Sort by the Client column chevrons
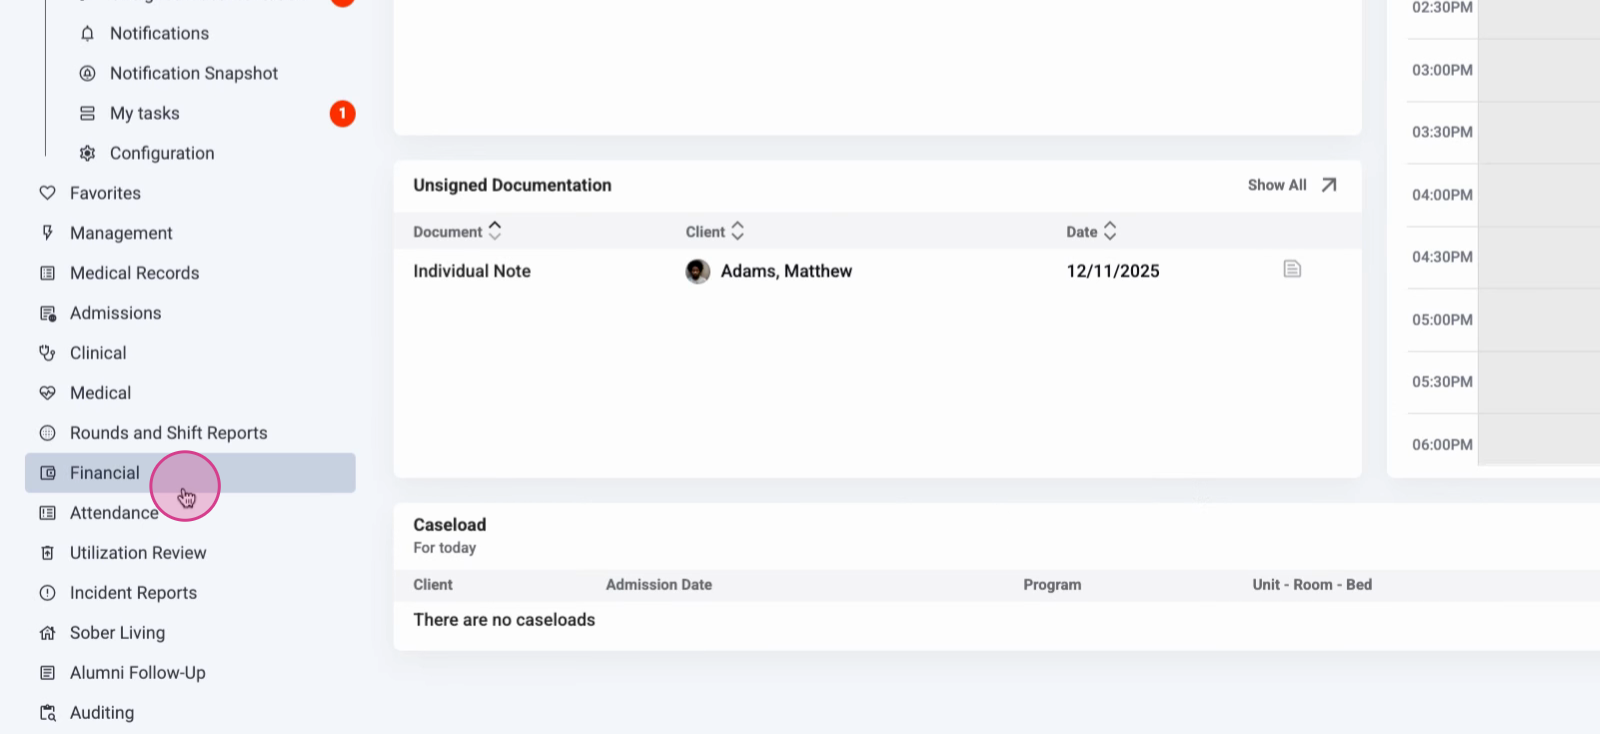This screenshot has height=734, width=1600. pos(737,231)
